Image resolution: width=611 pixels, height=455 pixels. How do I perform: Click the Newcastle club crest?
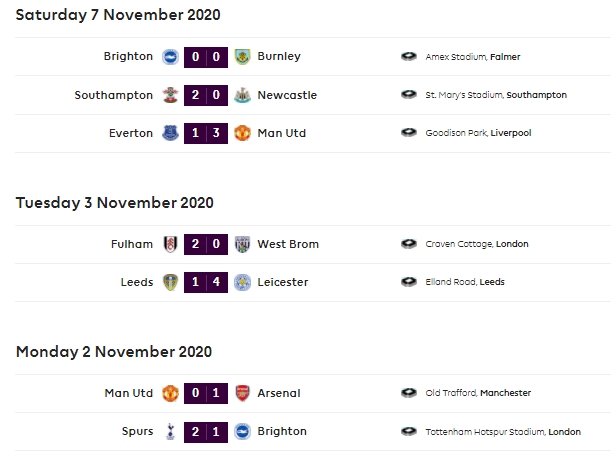(240, 95)
